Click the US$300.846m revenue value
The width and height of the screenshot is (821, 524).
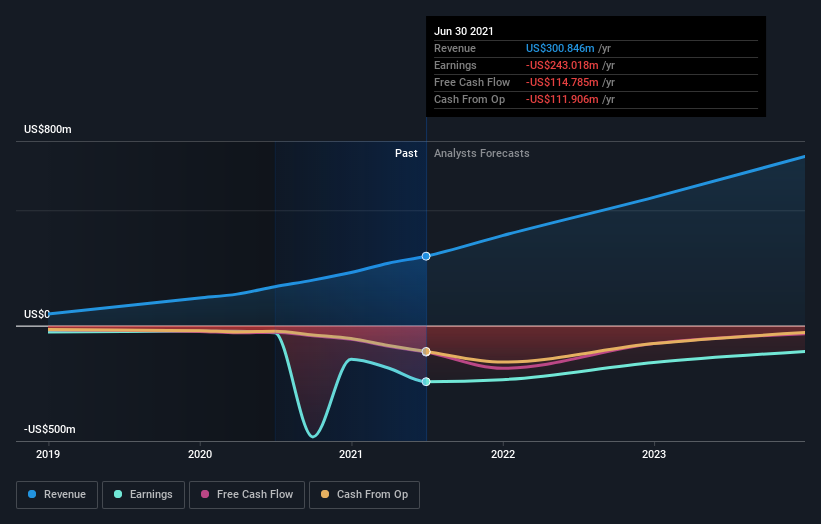pos(560,48)
